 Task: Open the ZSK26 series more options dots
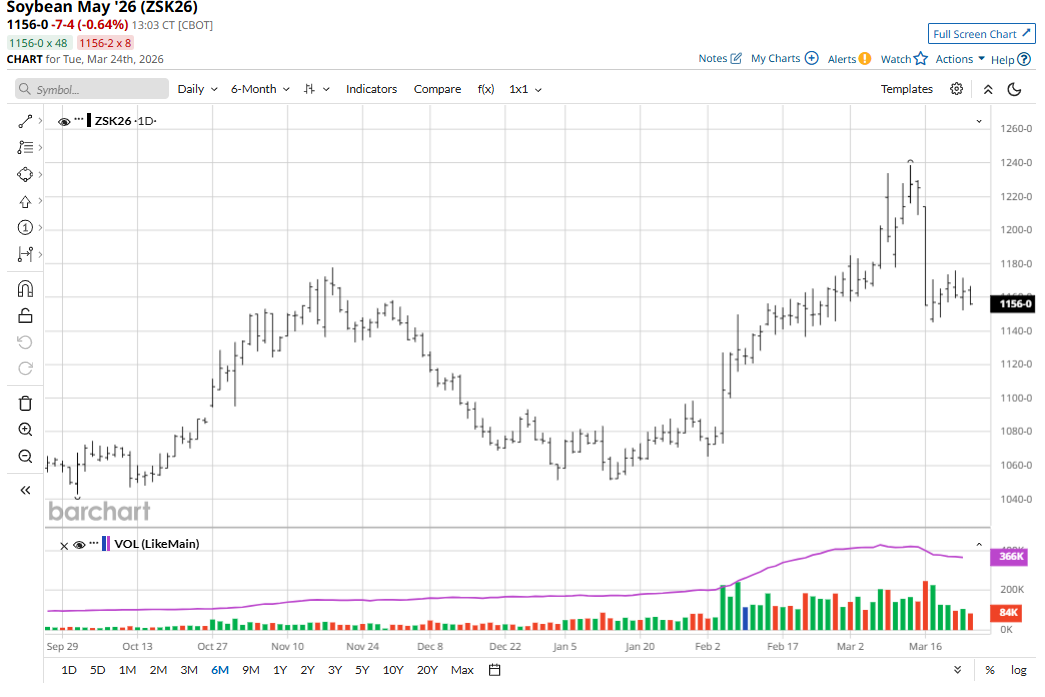[79, 119]
